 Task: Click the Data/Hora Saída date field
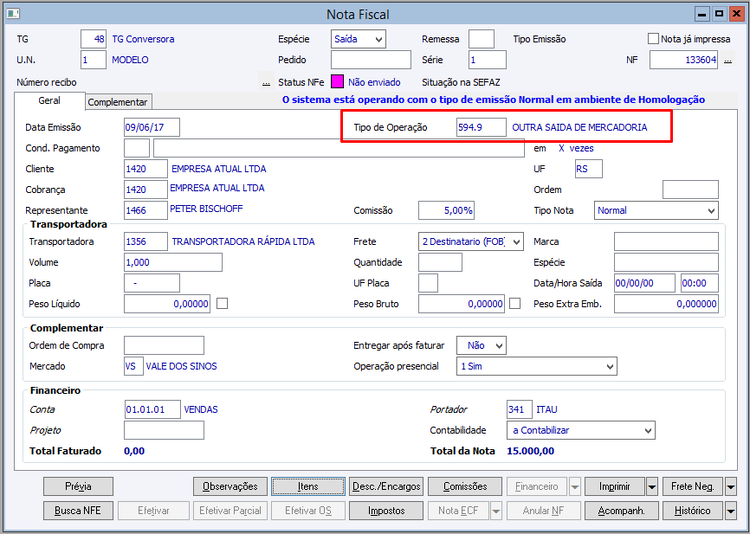click(x=645, y=283)
